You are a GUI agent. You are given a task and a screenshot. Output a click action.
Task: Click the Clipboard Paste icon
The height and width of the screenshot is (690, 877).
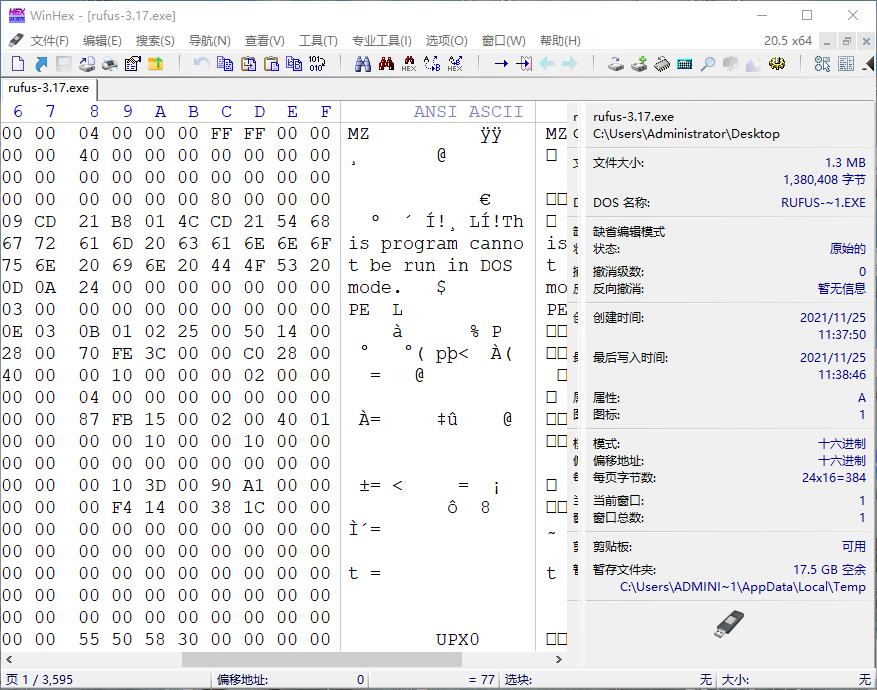[x=271, y=64]
